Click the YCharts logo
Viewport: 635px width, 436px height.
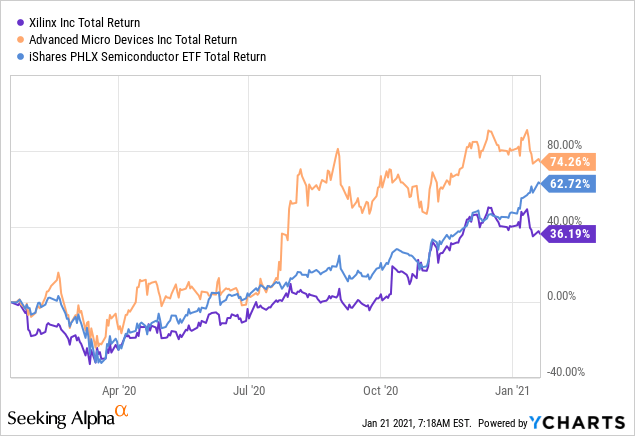tap(577, 423)
